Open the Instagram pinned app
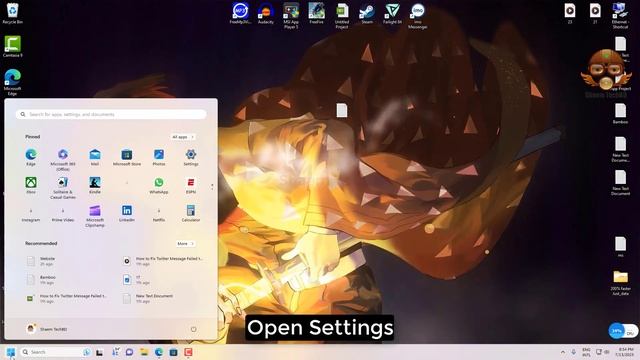Image resolution: width=640 pixels, height=360 pixels. point(31,215)
